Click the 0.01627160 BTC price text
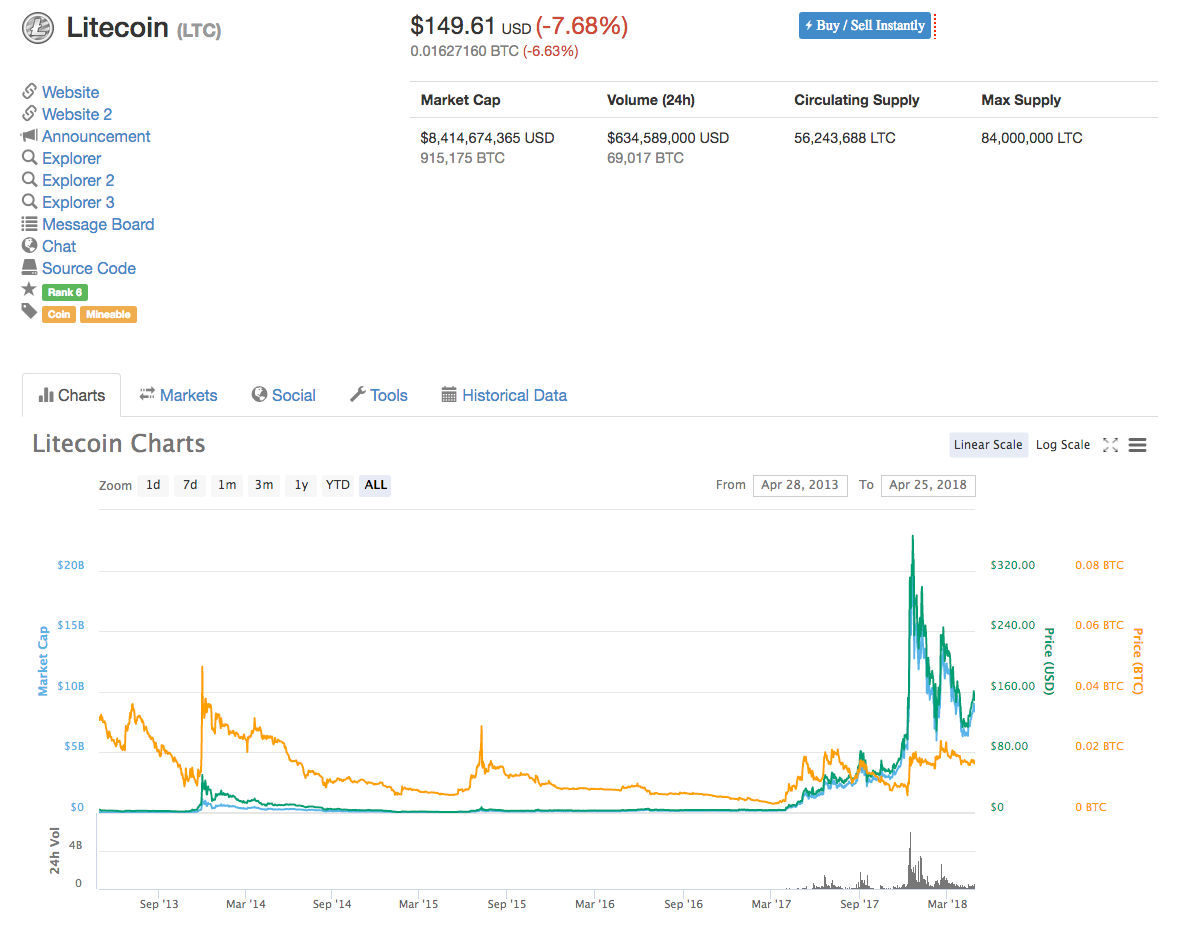 click(464, 51)
